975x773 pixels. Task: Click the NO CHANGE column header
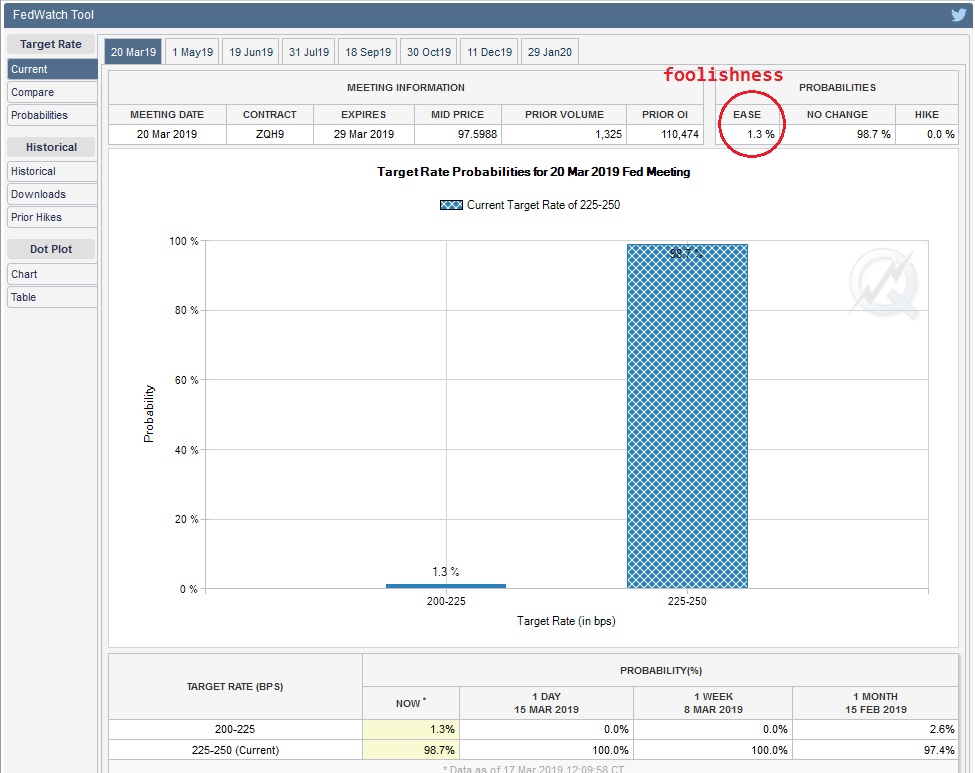(837, 114)
